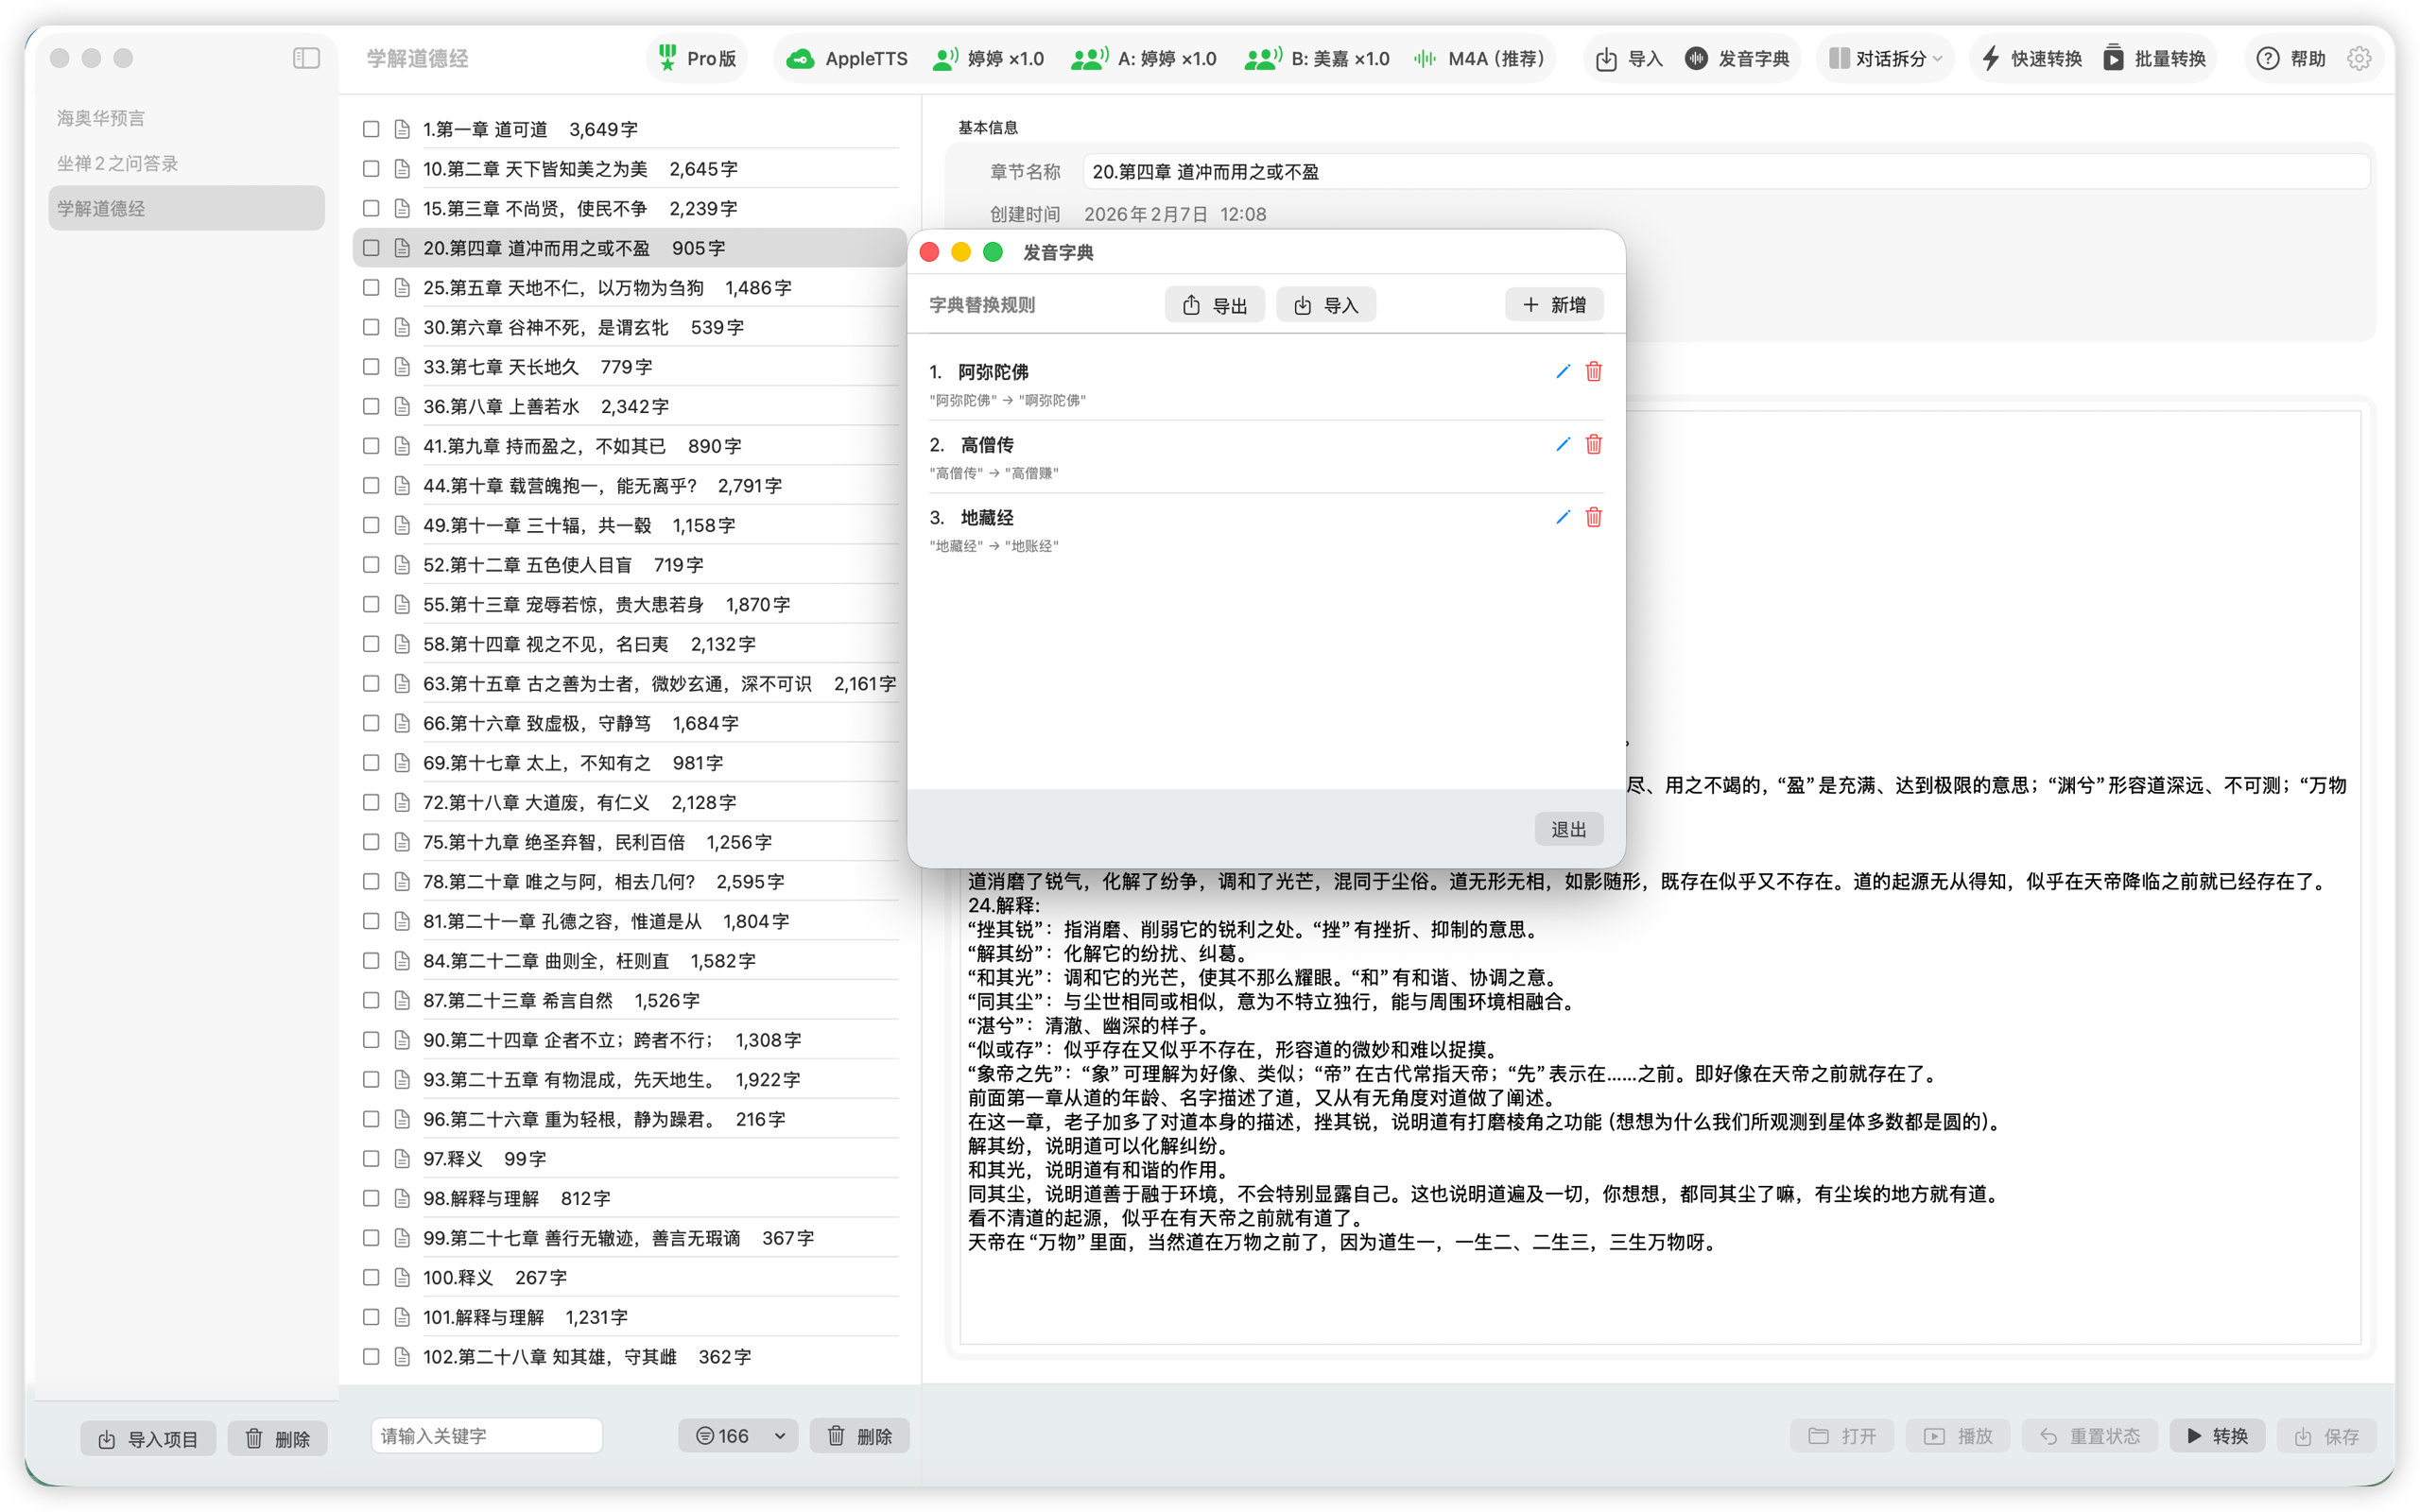
Task: Click the 导入 toolbar button
Action: pyautogui.click(x=1629, y=58)
